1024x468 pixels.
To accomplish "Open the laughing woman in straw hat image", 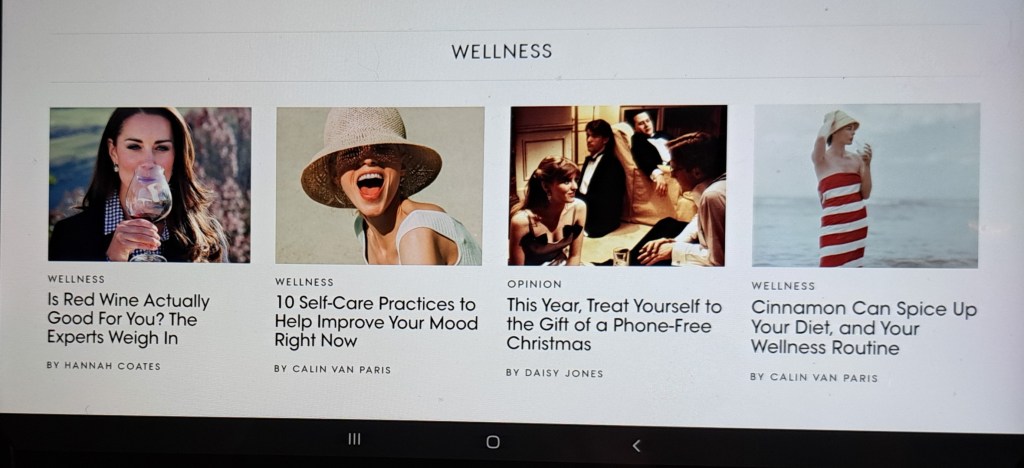I will click(x=379, y=186).
